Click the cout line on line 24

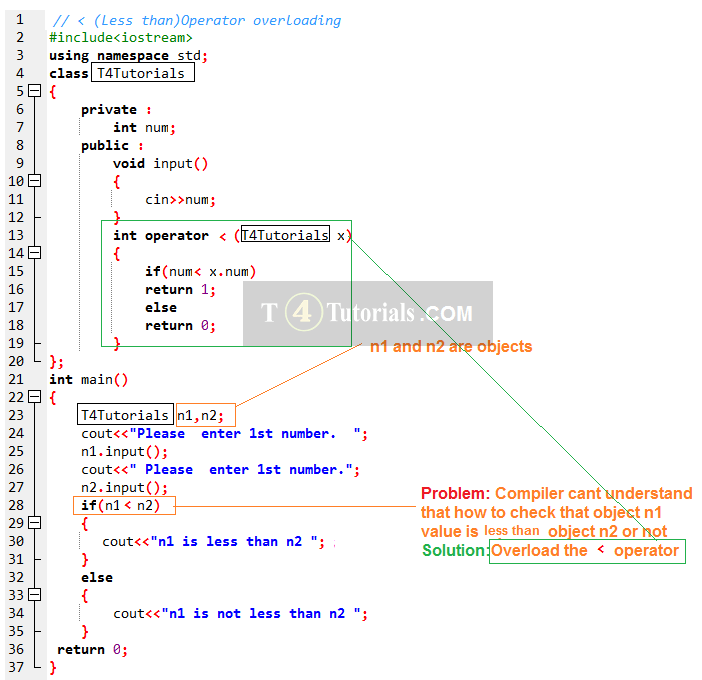224,434
